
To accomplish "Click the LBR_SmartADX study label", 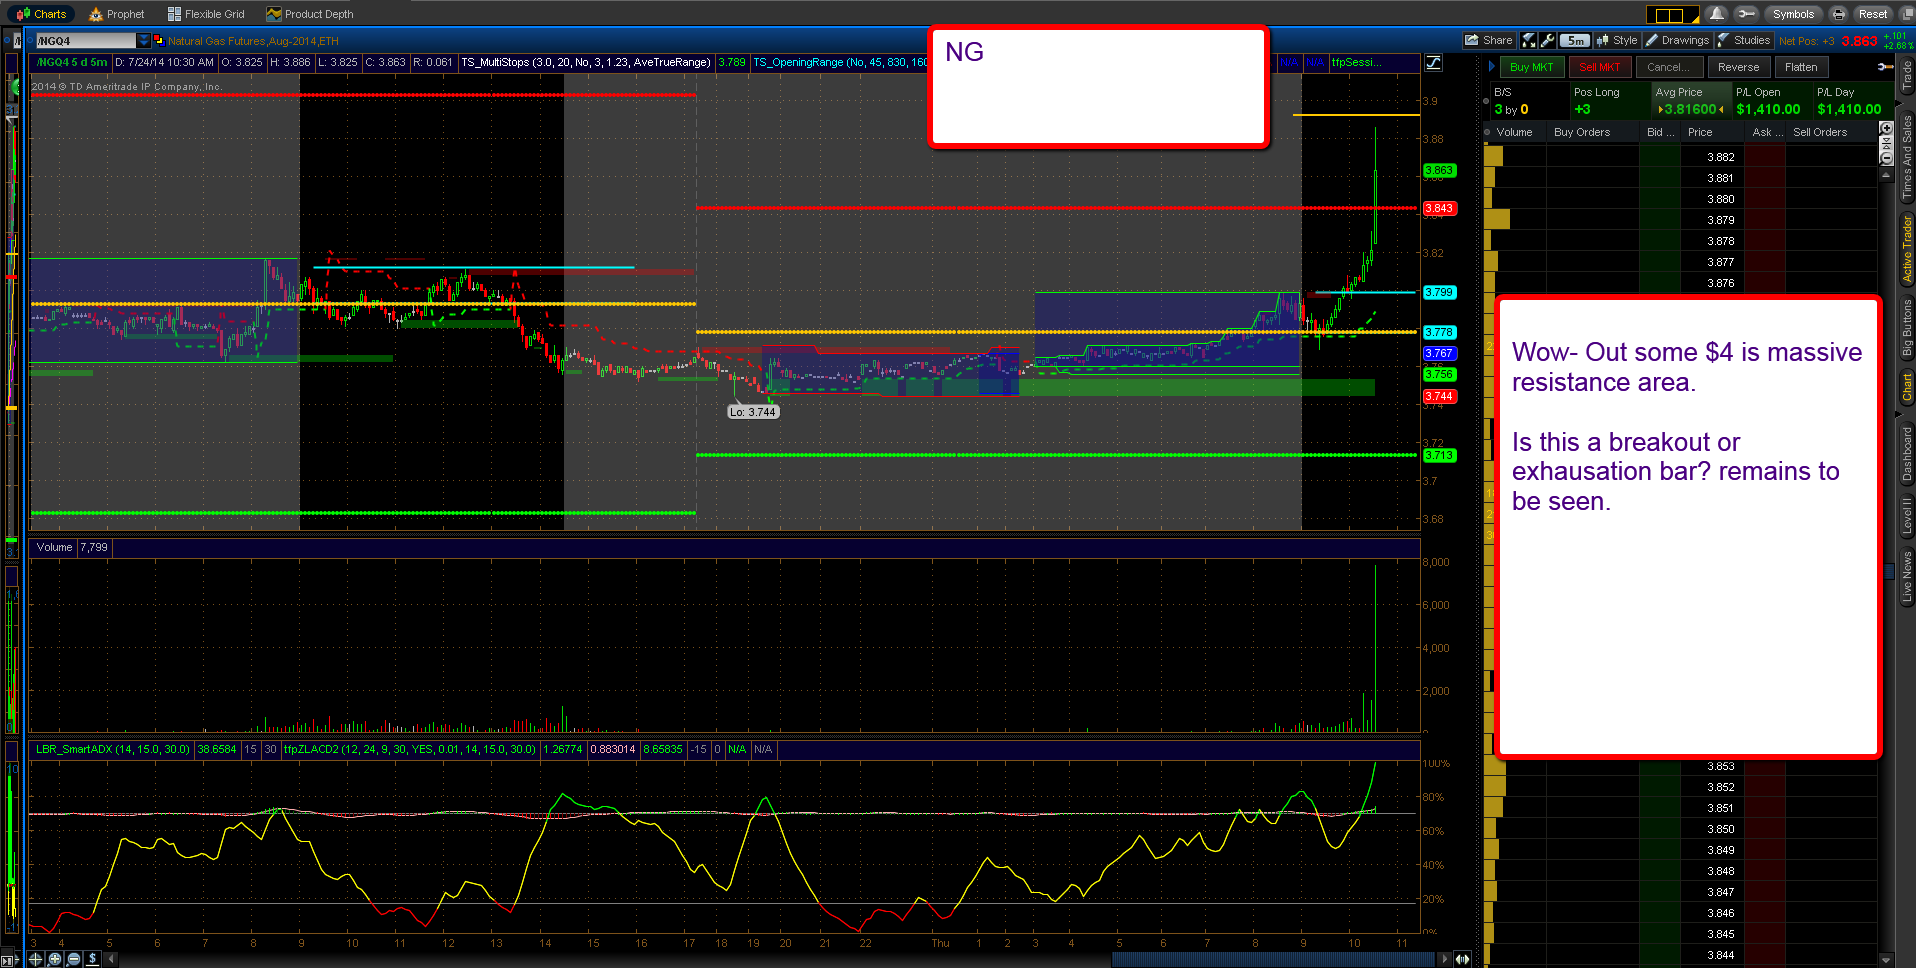I will pos(112,749).
